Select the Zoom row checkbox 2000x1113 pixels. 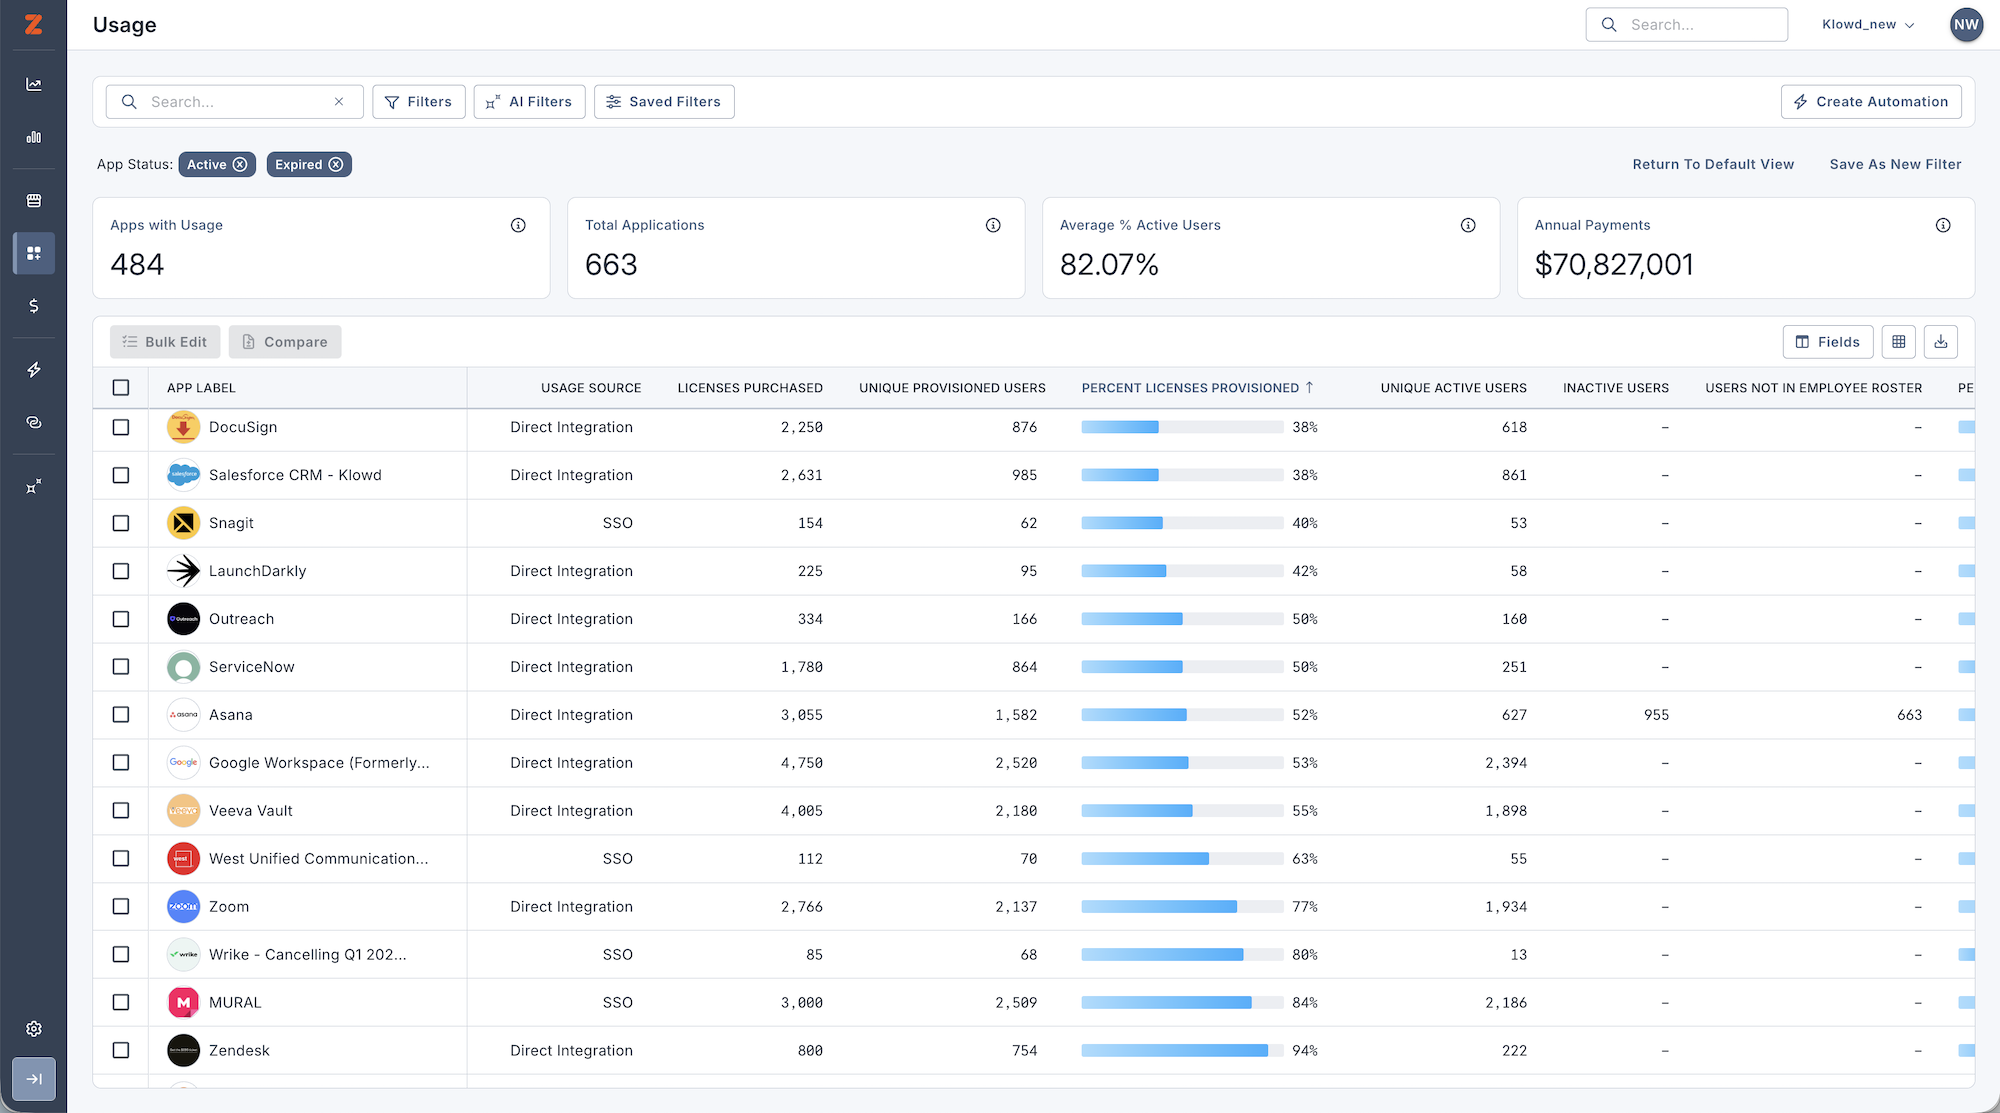coord(121,906)
